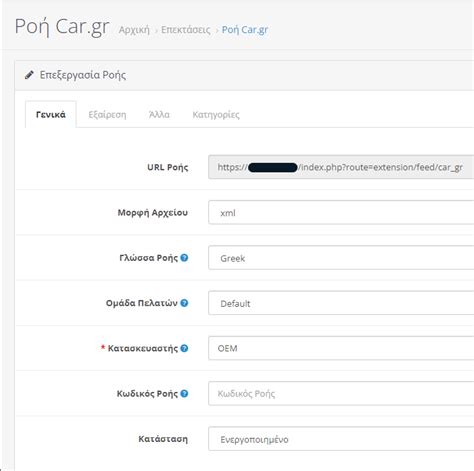Click the Επεξεργασία Ροής panel title
Image resolution: width=474 pixels, height=471 pixels.
(83, 75)
